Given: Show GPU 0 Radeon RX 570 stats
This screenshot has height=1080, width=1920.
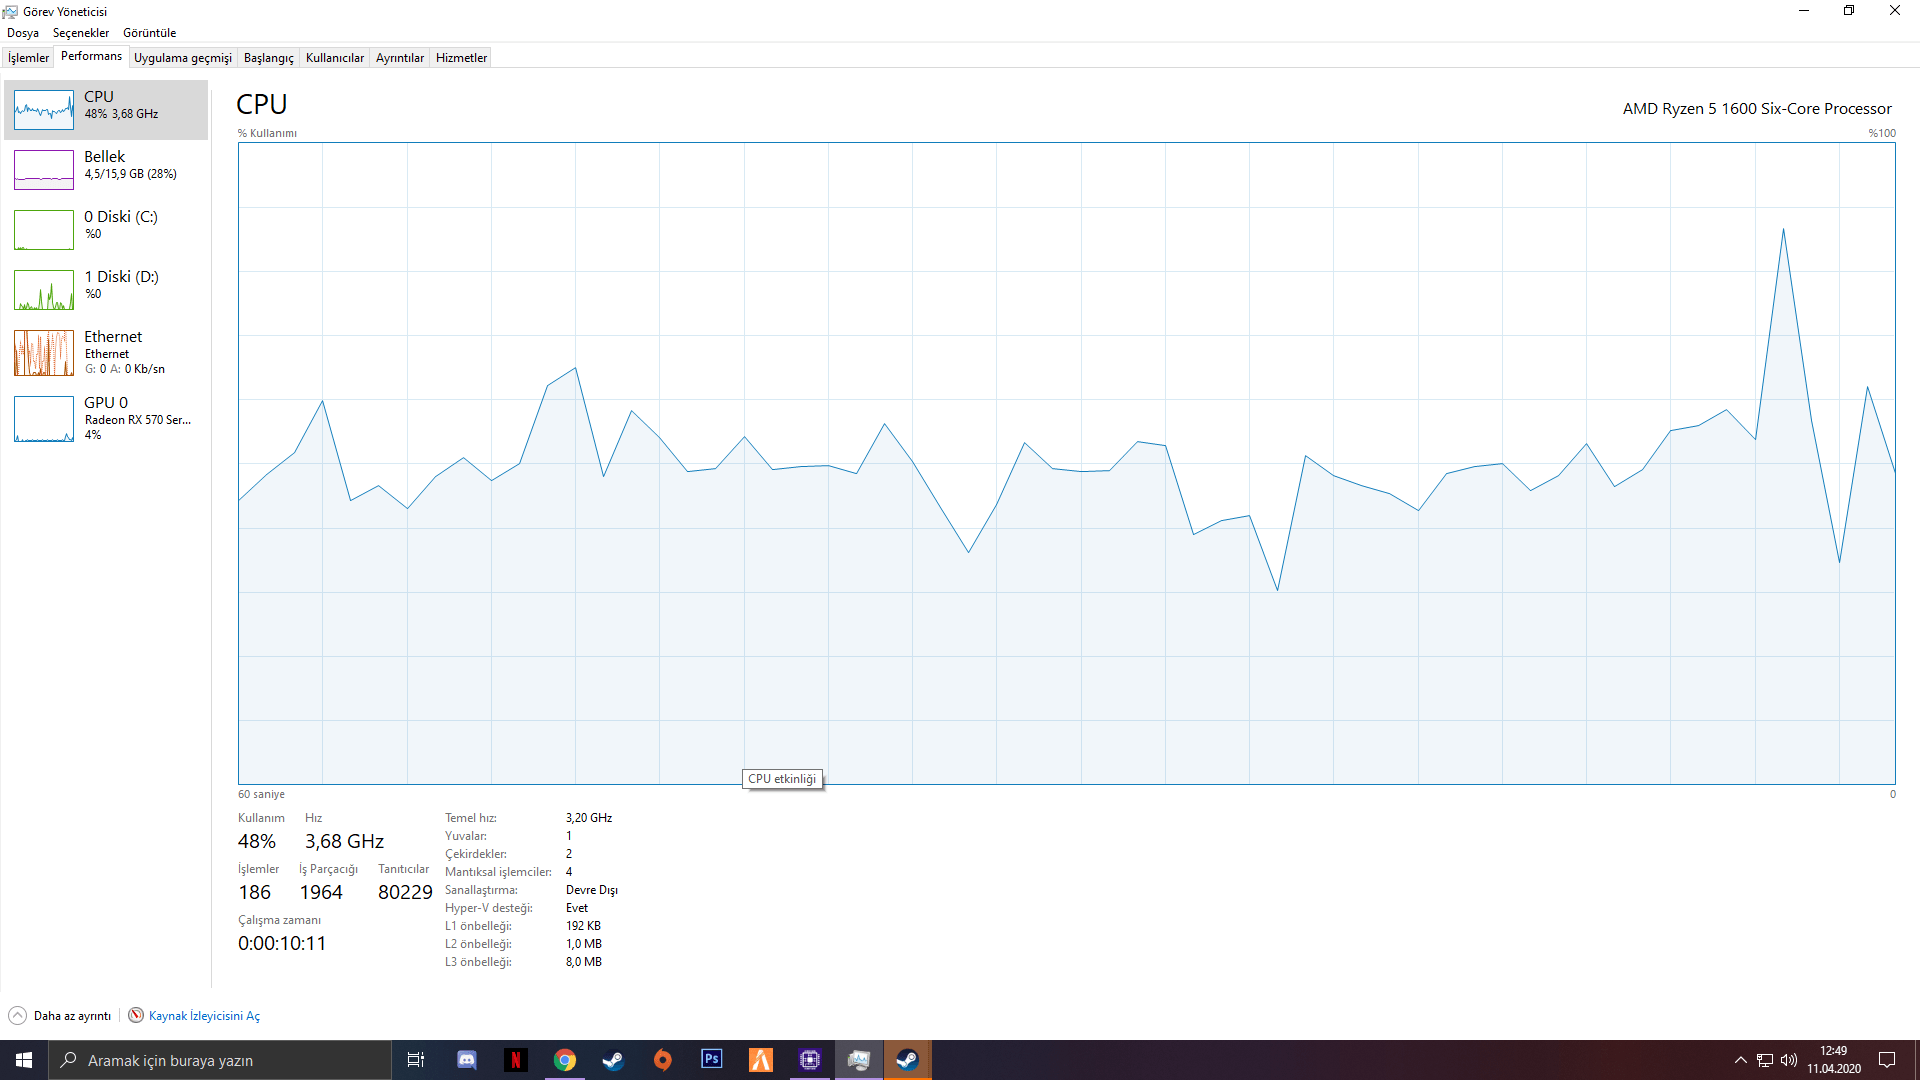Looking at the screenshot, I should click(105, 418).
